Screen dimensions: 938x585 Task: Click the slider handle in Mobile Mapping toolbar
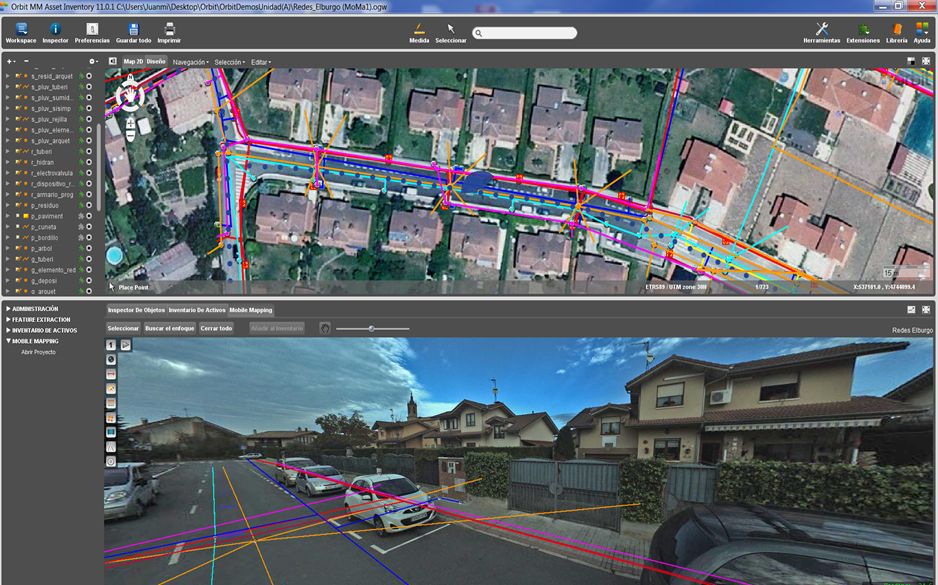tap(371, 328)
